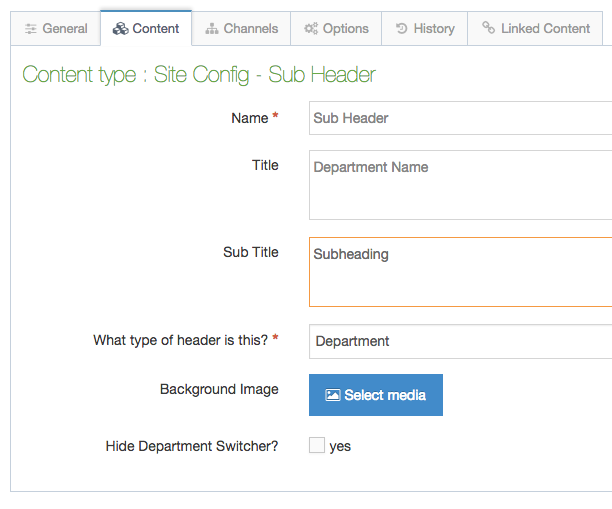Open the header type dropdown showing Department
This screenshot has width=612, height=509.
click(461, 341)
